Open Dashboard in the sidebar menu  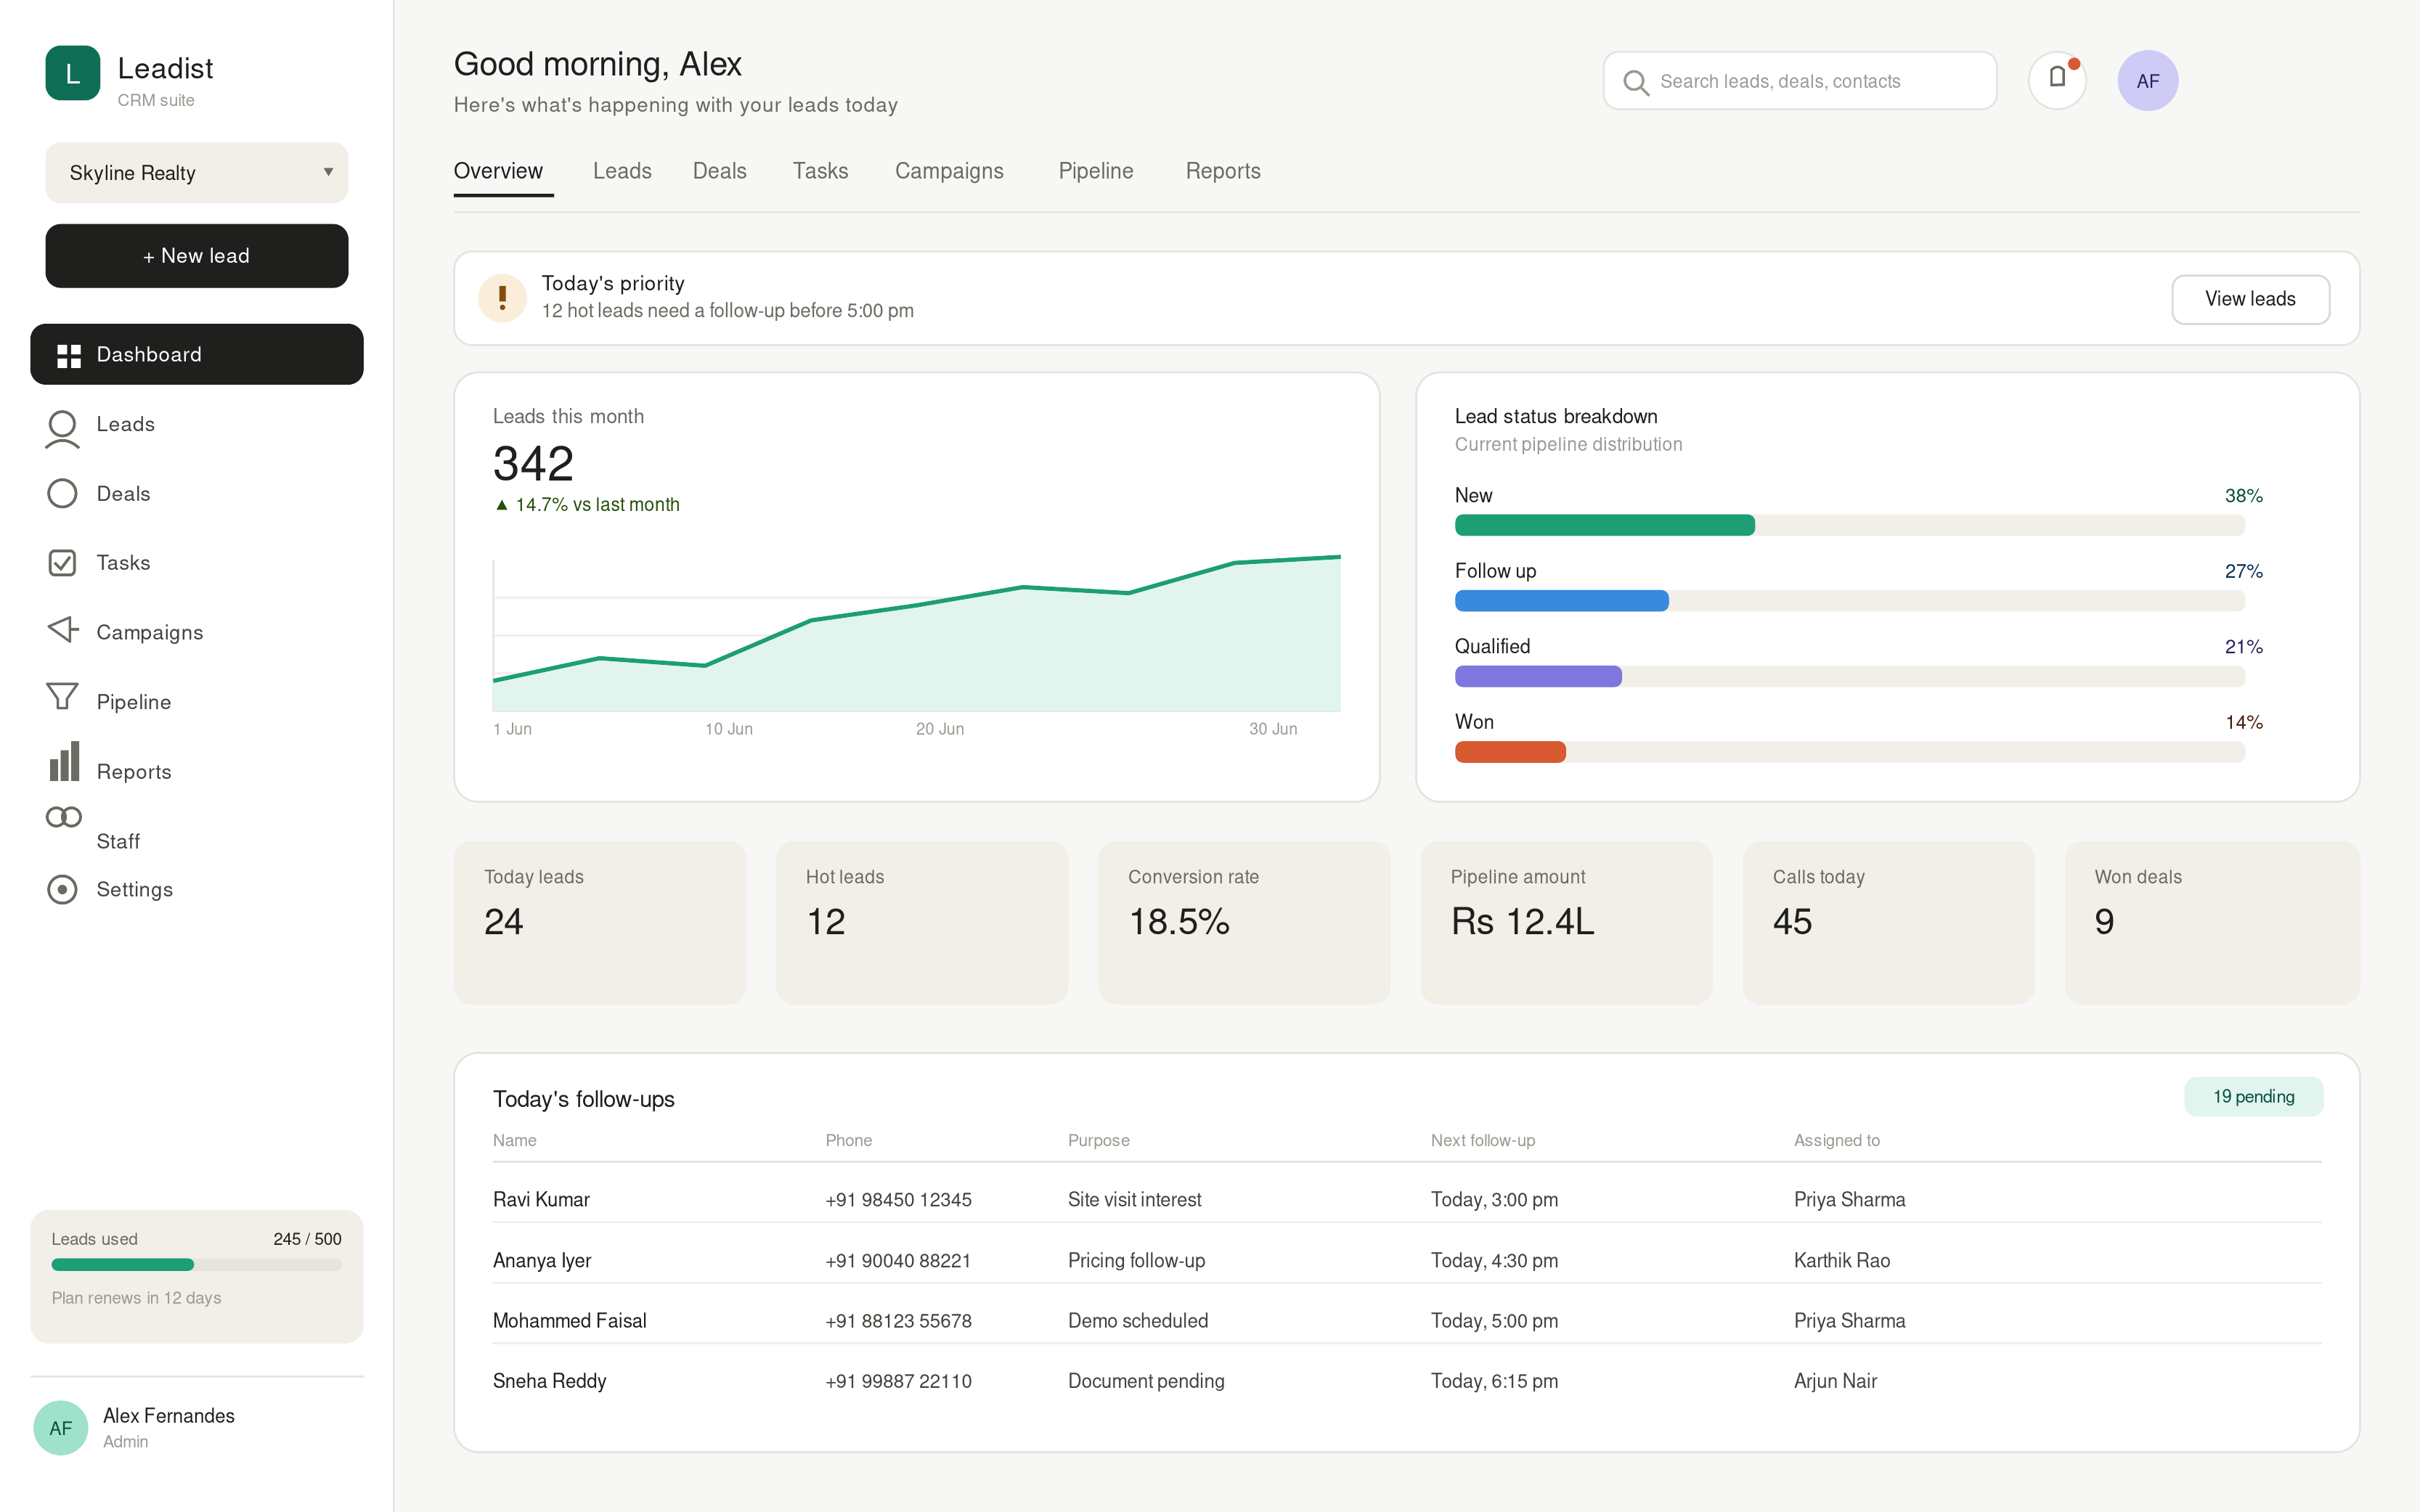coord(197,354)
